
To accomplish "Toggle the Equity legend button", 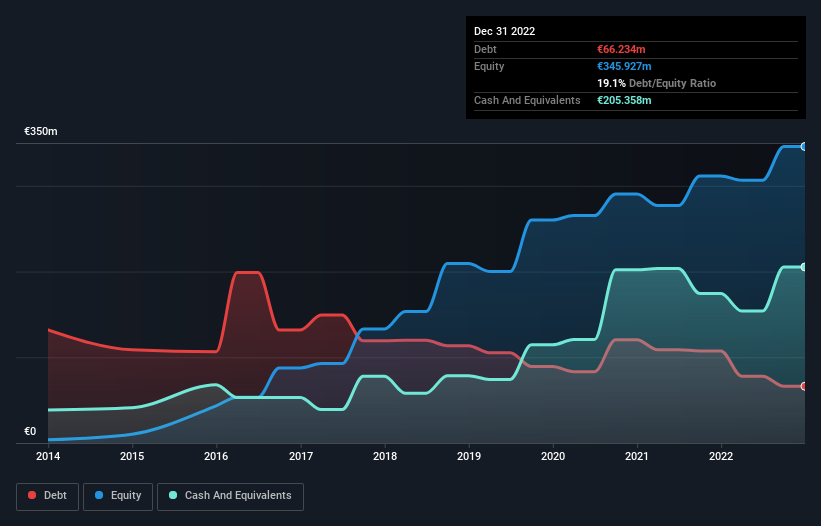I will [x=118, y=496].
